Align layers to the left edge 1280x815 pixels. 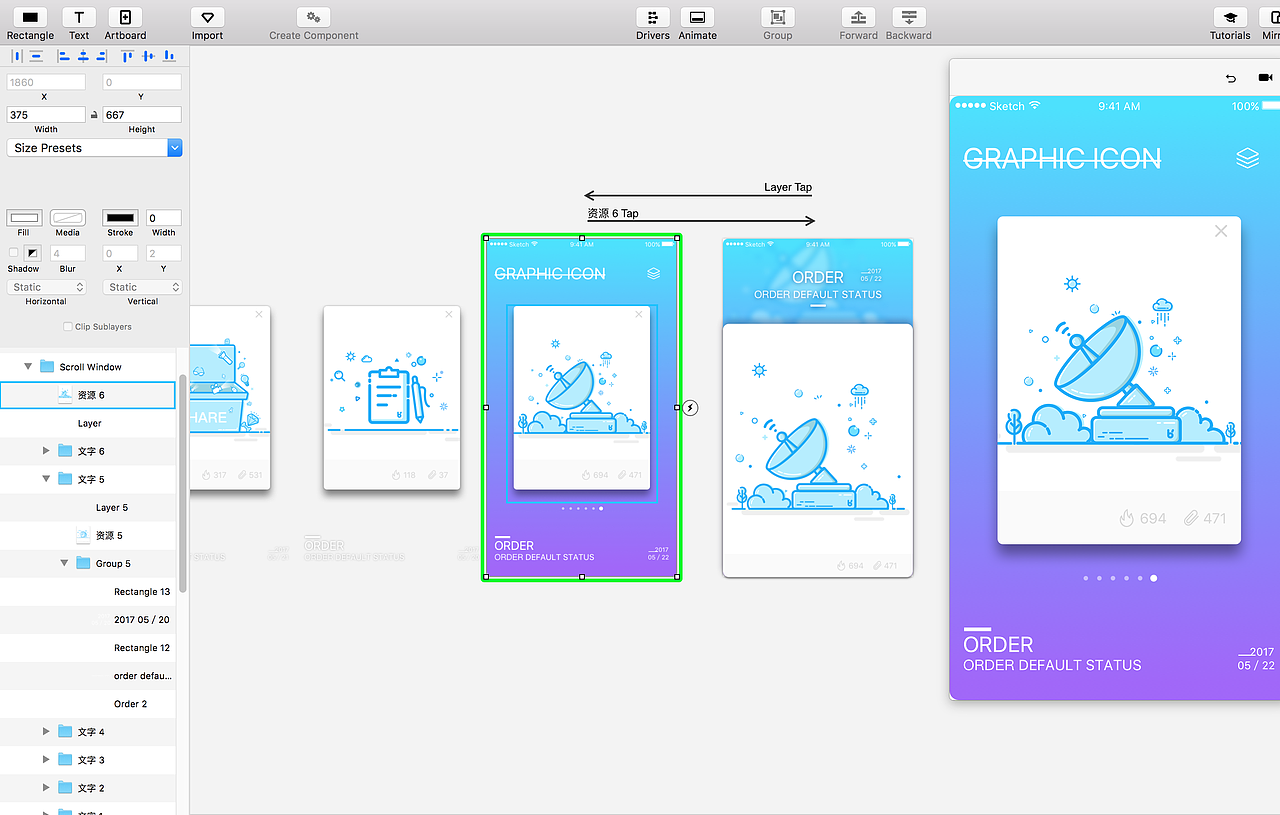coord(63,57)
